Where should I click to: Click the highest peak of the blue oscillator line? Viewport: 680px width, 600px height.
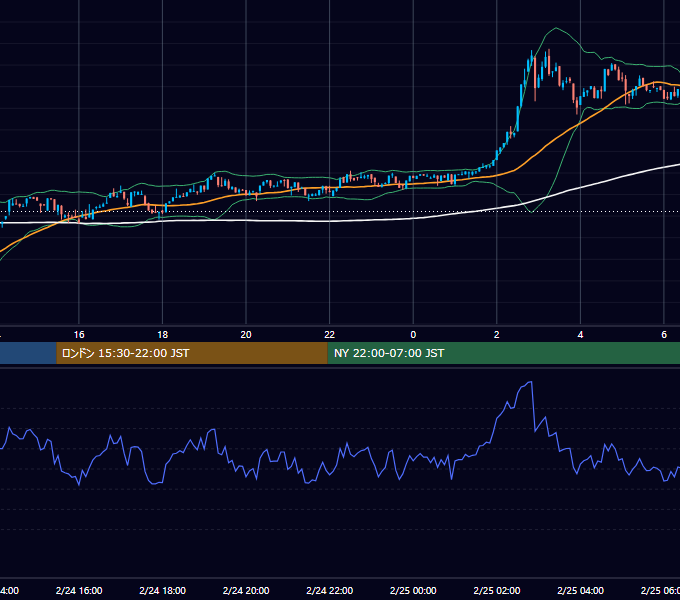530,382
